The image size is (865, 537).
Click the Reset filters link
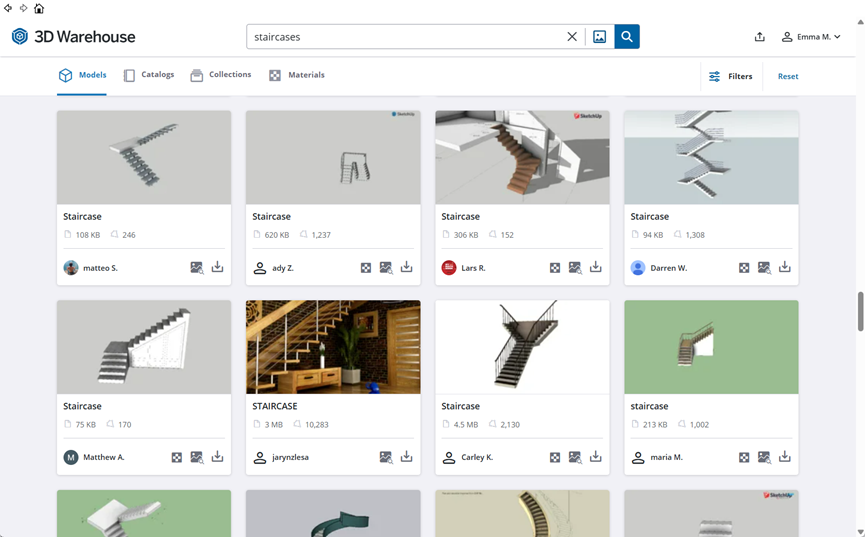click(x=788, y=76)
